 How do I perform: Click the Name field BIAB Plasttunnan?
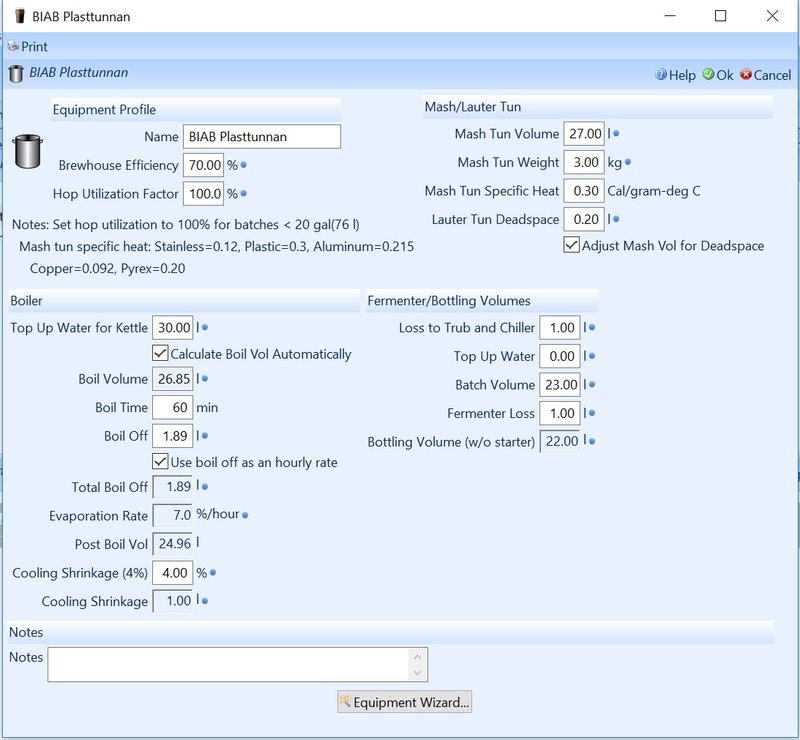(x=261, y=137)
